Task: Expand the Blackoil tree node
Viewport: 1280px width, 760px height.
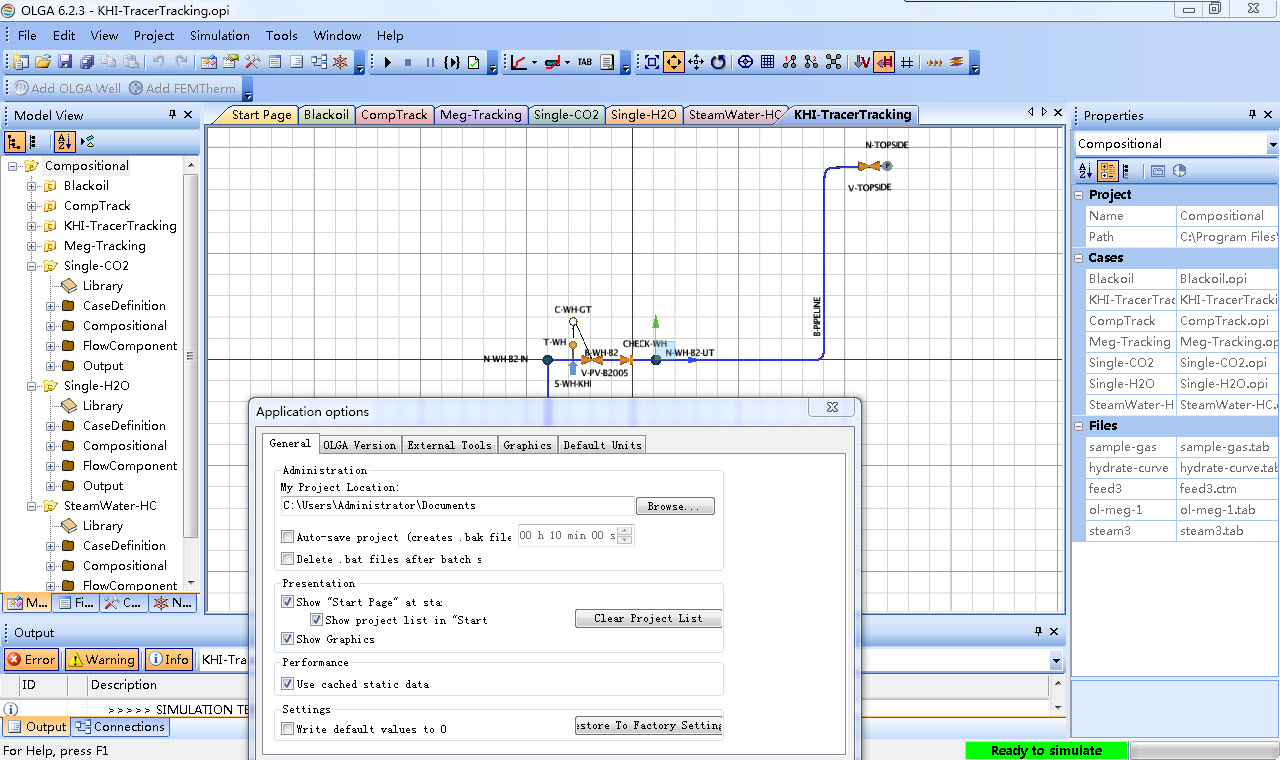Action: 31,186
